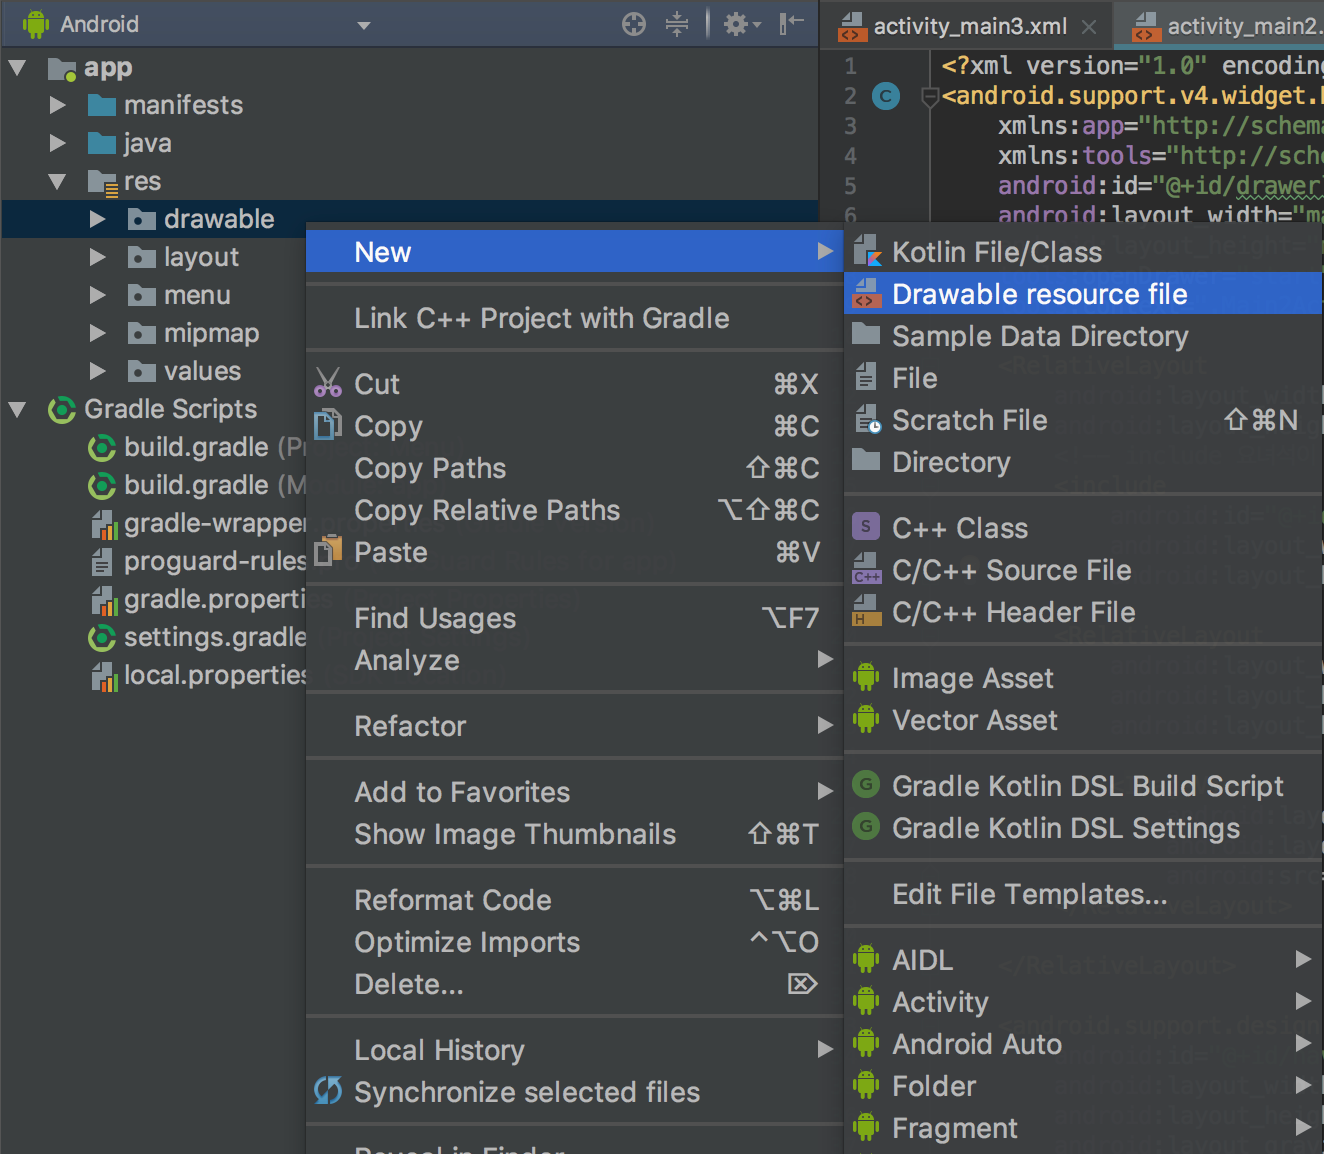Expand the layout folder
This screenshot has height=1154, width=1324.
click(x=97, y=257)
